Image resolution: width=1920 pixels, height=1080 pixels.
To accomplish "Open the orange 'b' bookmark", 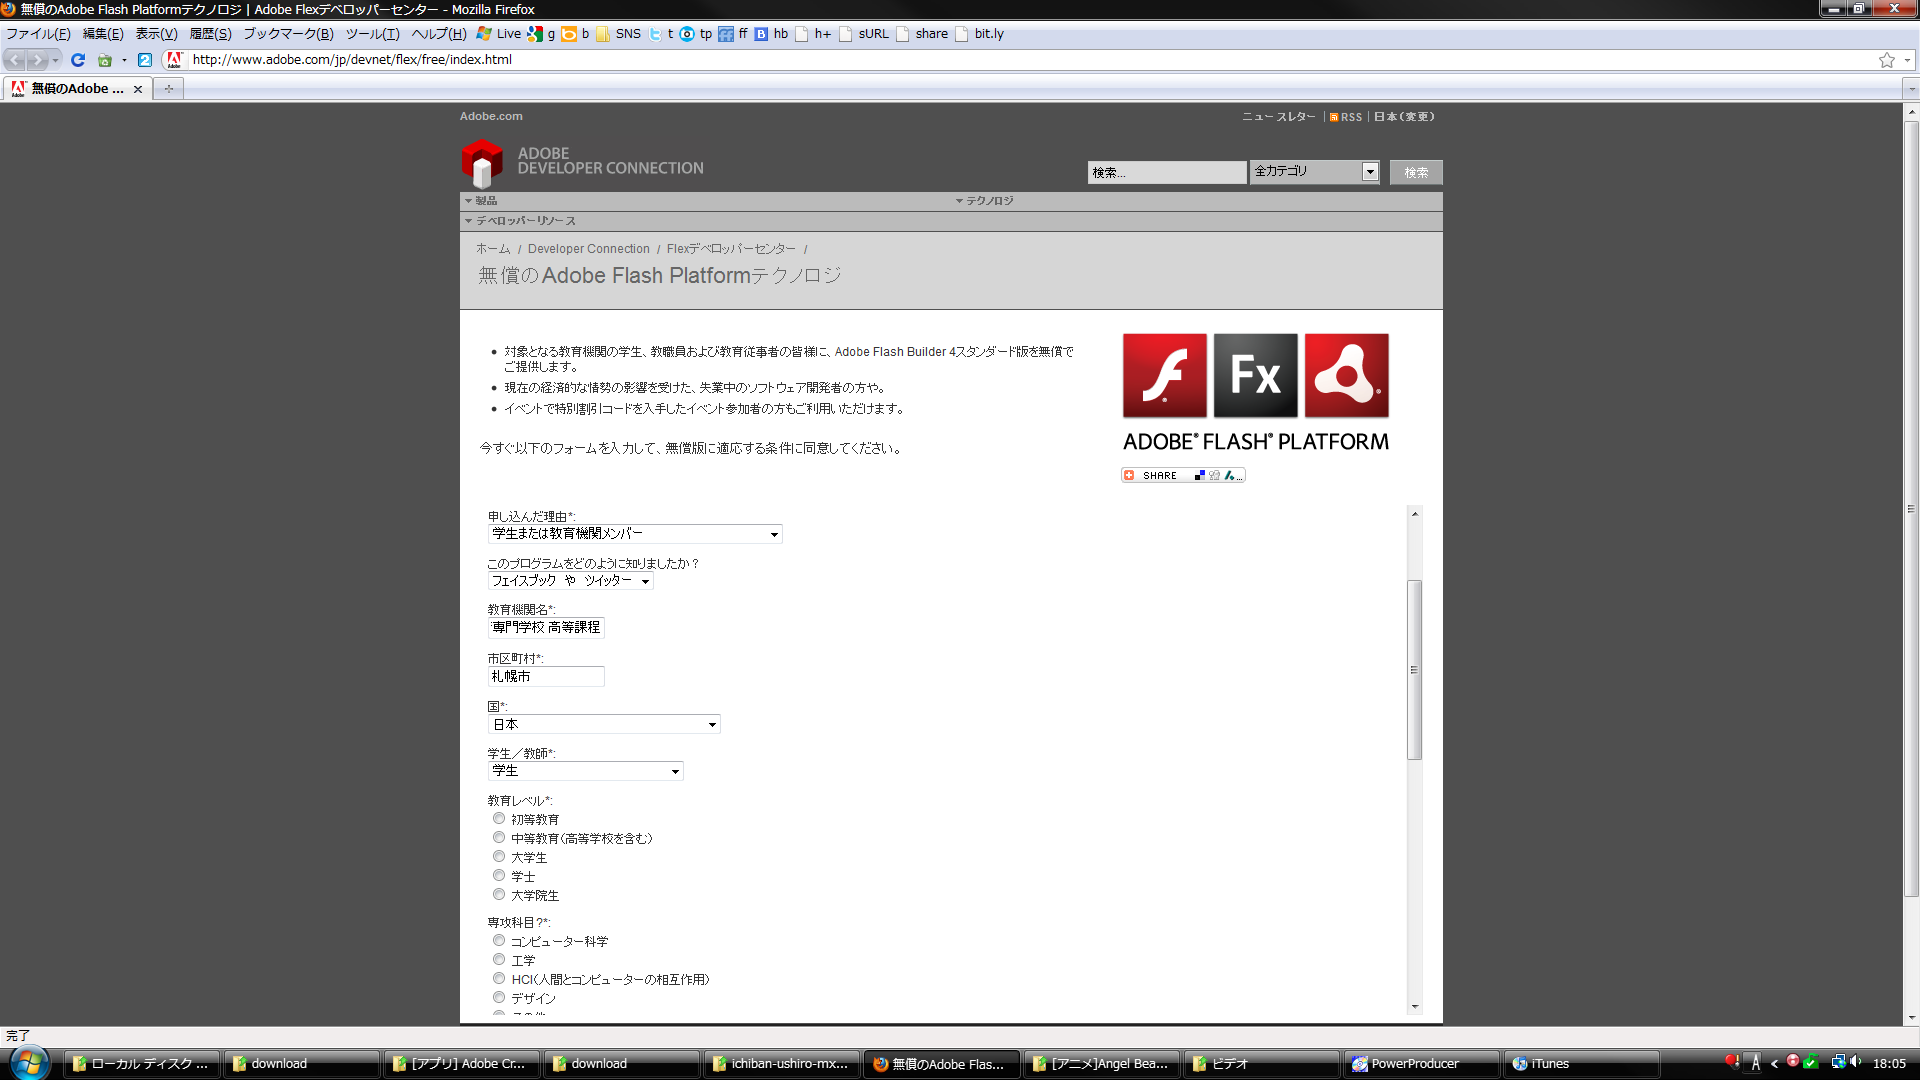I will pos(576,34).
